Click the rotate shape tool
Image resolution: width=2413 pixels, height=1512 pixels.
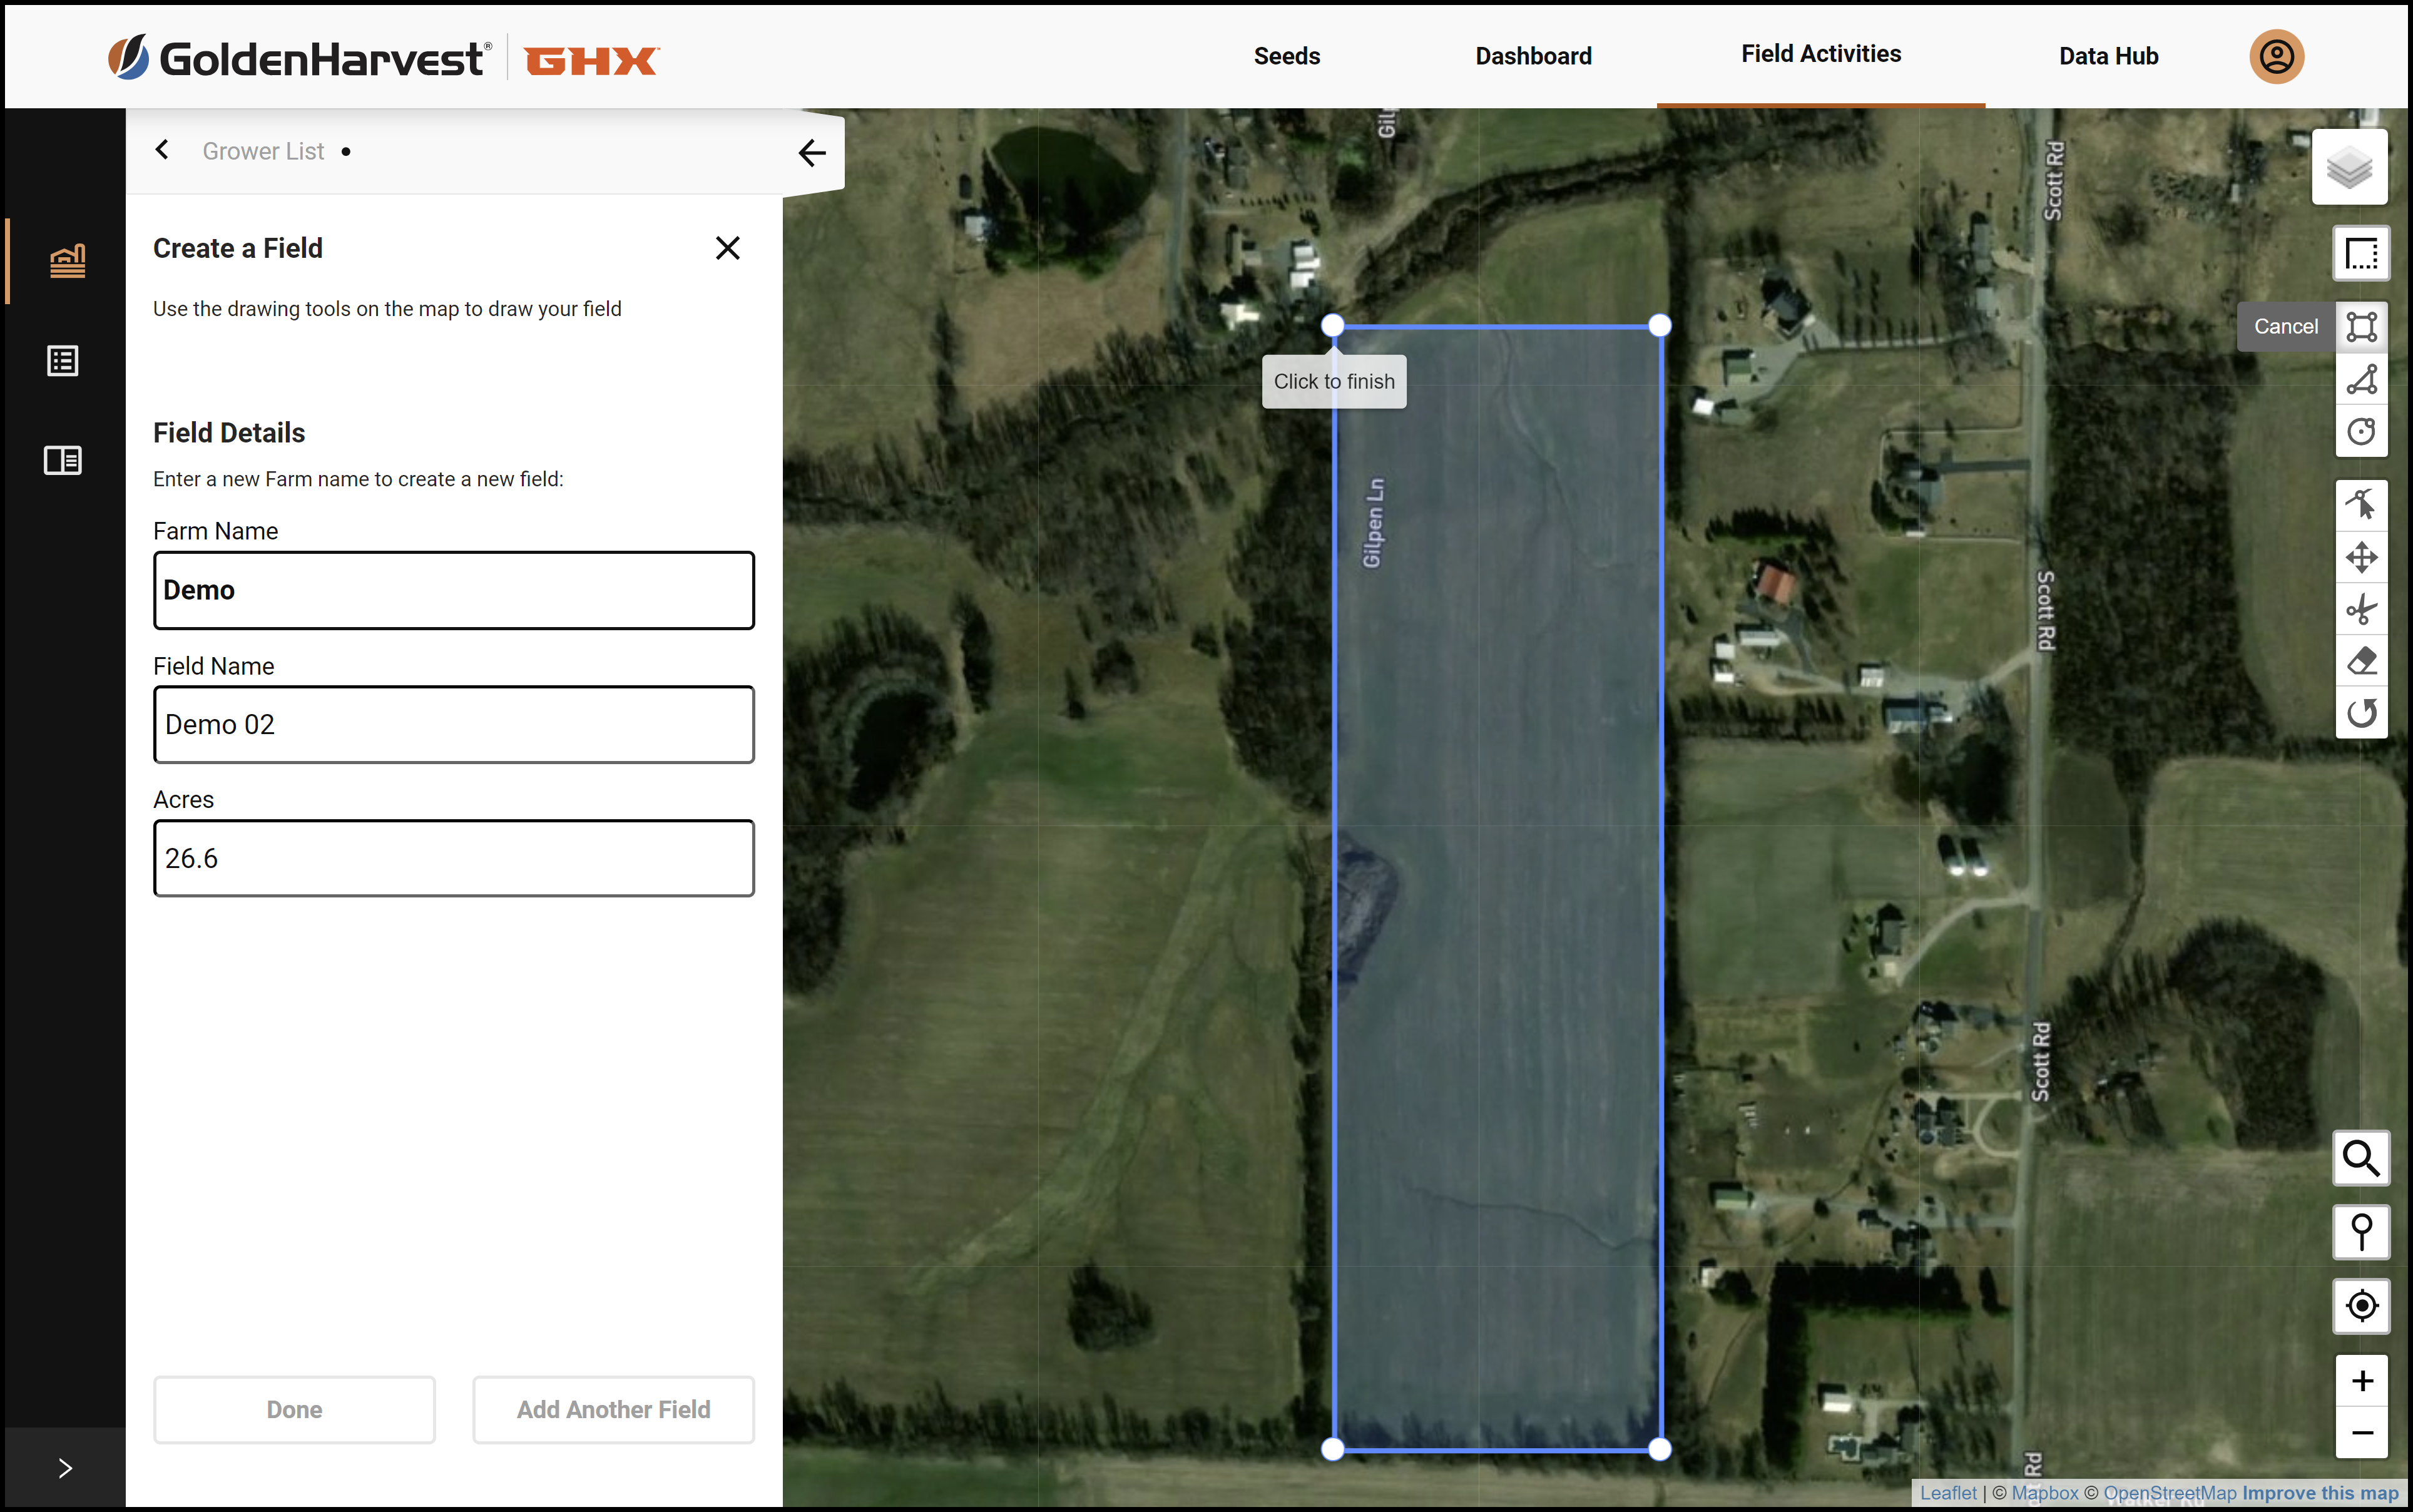(x=2361, y=713)
